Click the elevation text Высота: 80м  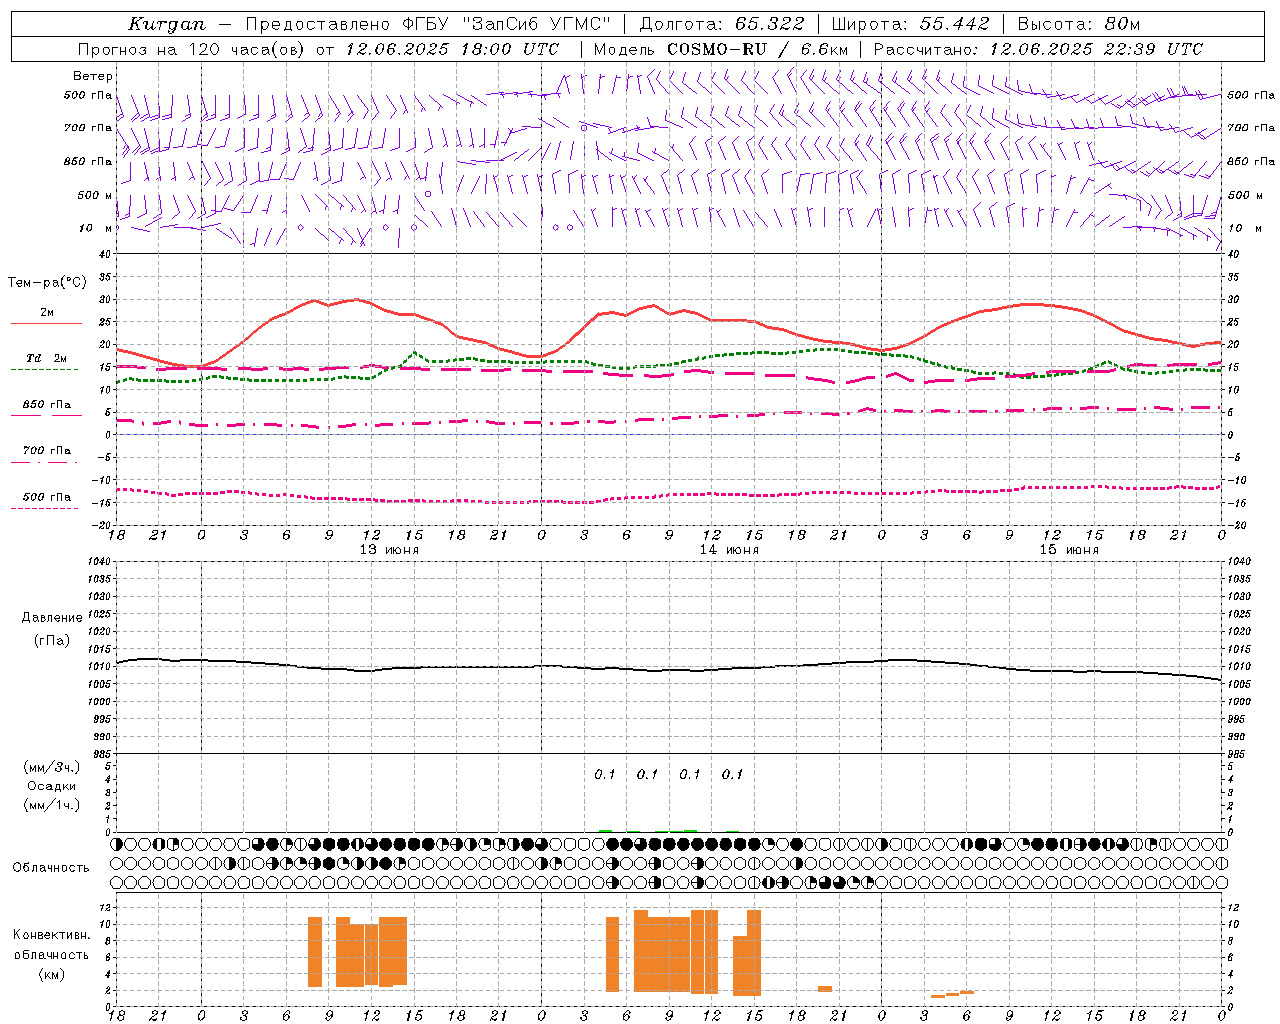(x=1079, y=24)
